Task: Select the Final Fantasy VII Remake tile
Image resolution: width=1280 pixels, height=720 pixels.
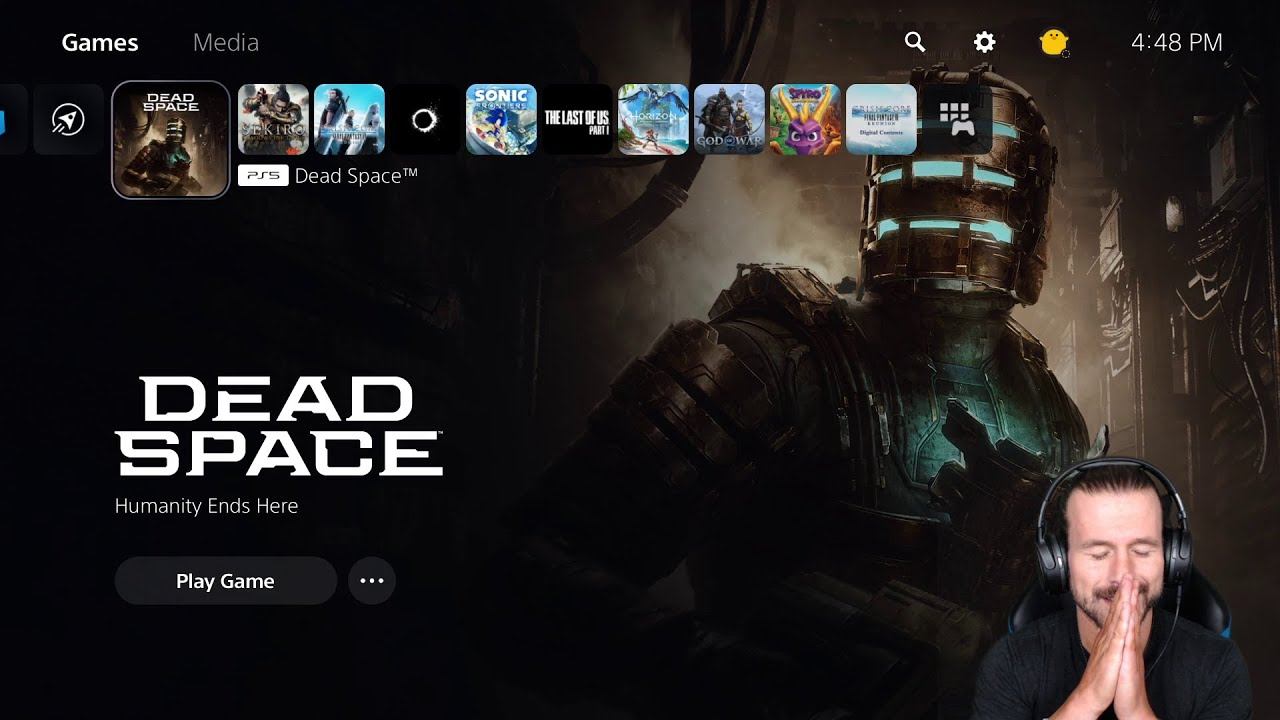Action: pyautogui.click(x=349, y=120)
